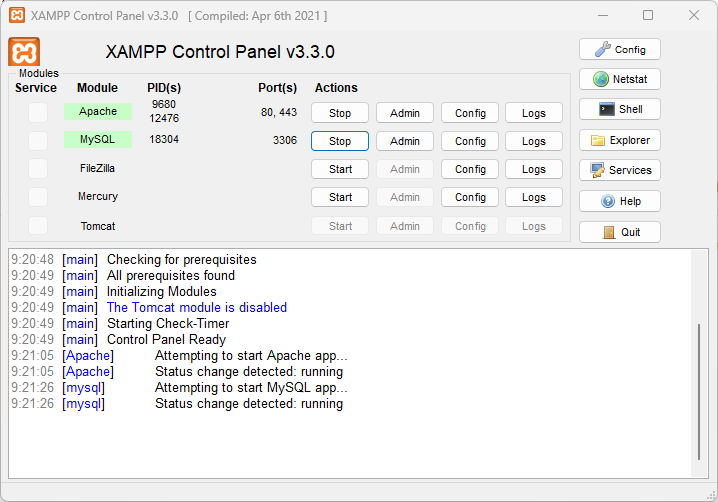Open Help with the question mark icon
Viewport: 718px width, 502px height.
coord(619,201)
